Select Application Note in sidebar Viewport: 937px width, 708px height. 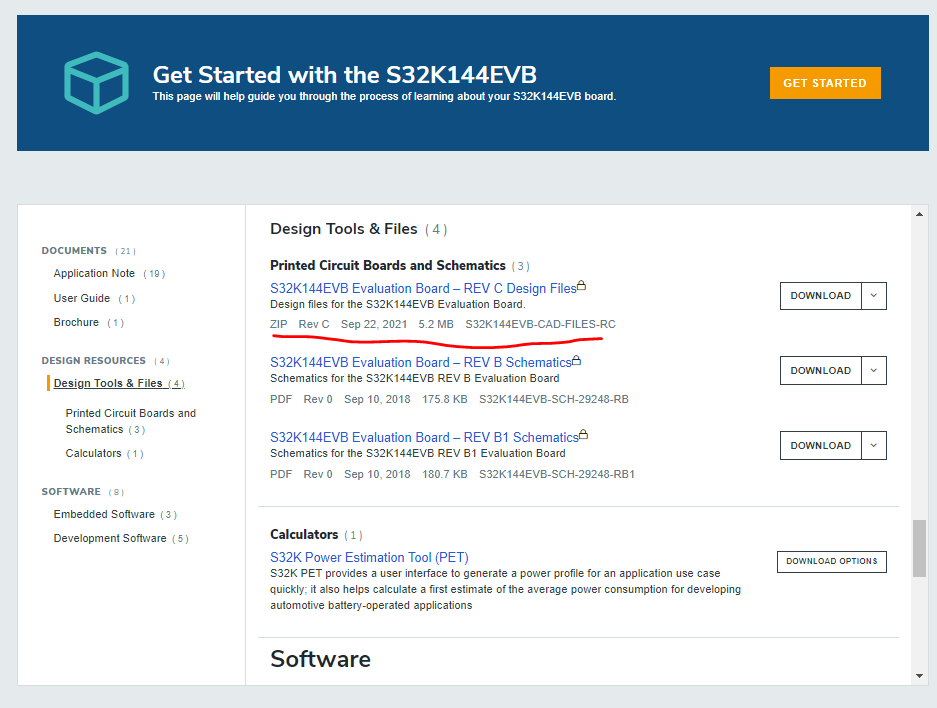pos(94,274)
